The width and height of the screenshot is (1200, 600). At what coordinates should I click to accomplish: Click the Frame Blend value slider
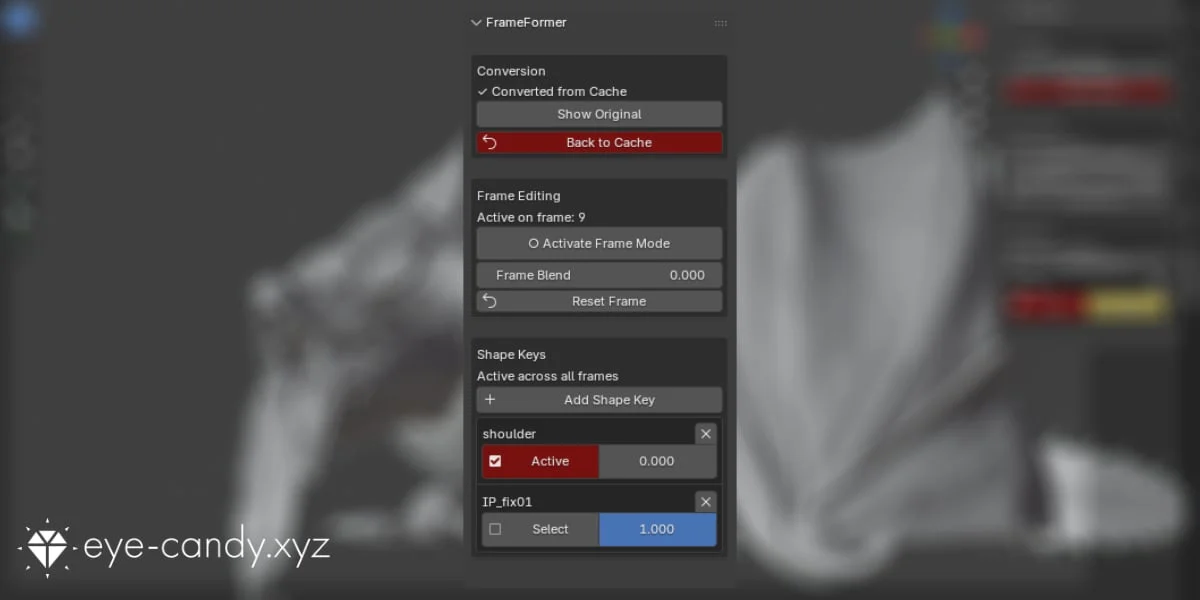point(598,274)
